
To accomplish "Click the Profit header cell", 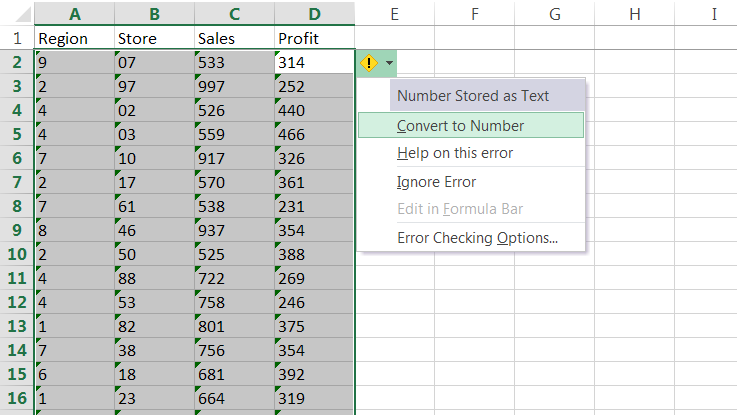I will [314, 38].
